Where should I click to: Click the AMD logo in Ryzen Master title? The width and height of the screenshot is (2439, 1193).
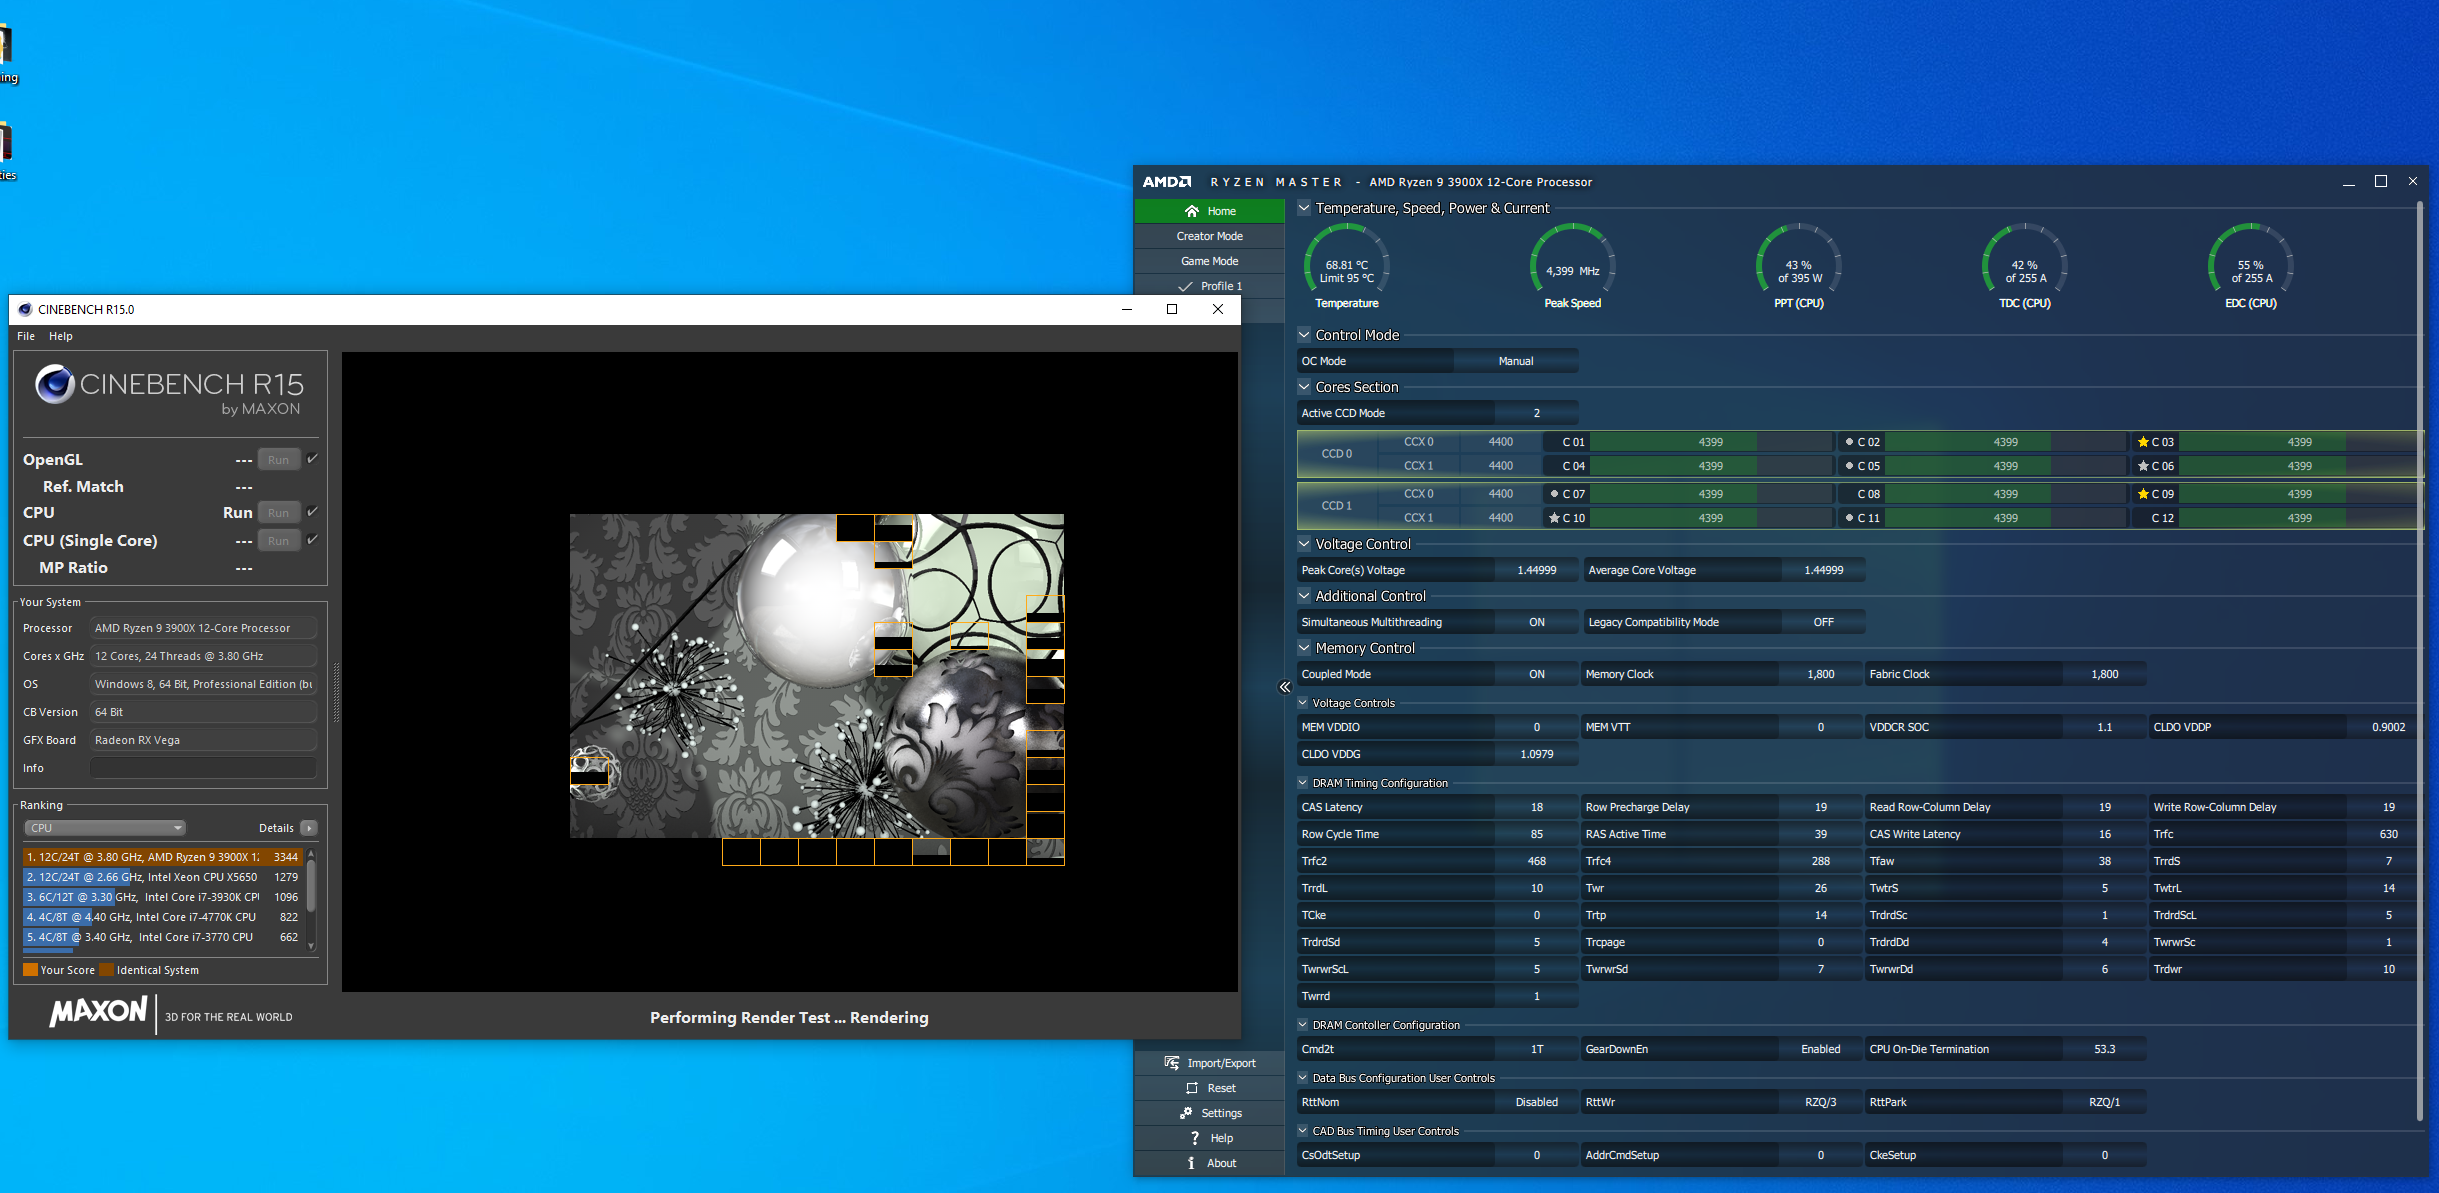click(x=1167, y=182)
